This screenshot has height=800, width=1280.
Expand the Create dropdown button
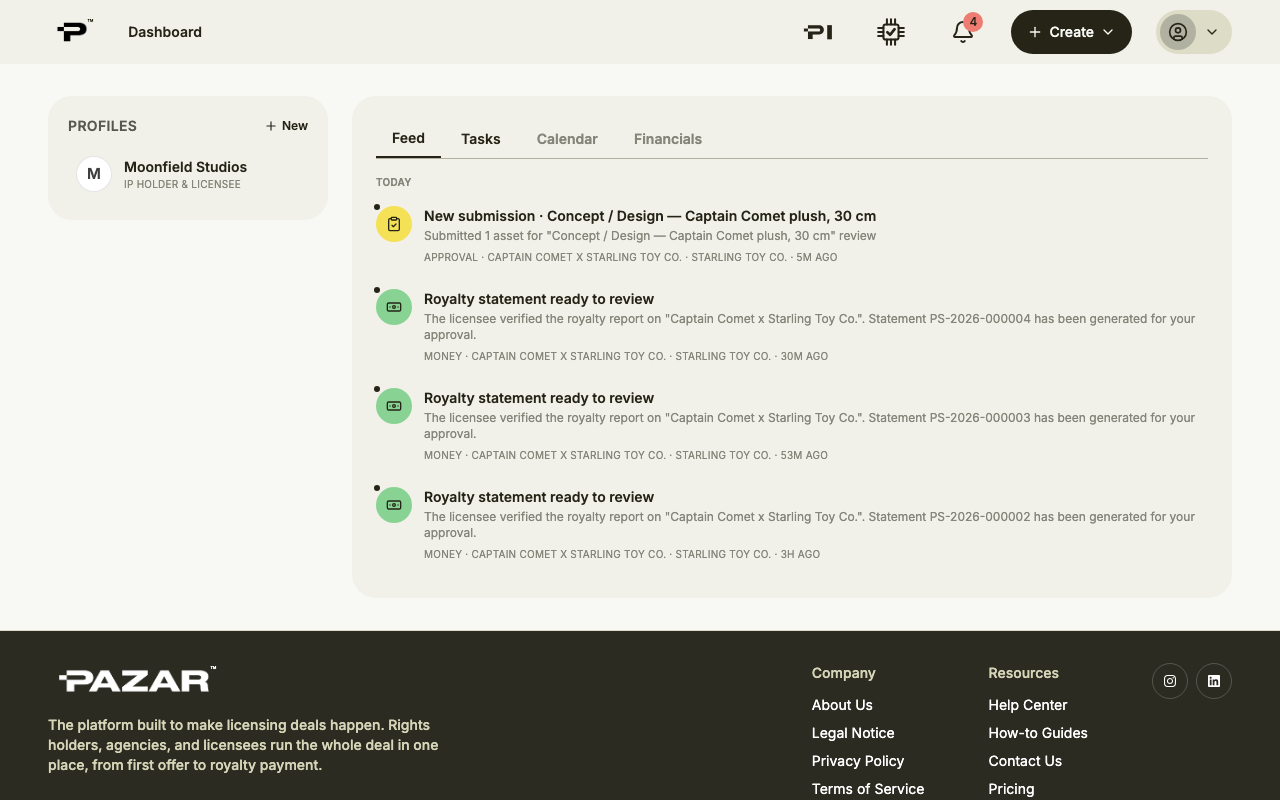click(x=1071, y=32)
